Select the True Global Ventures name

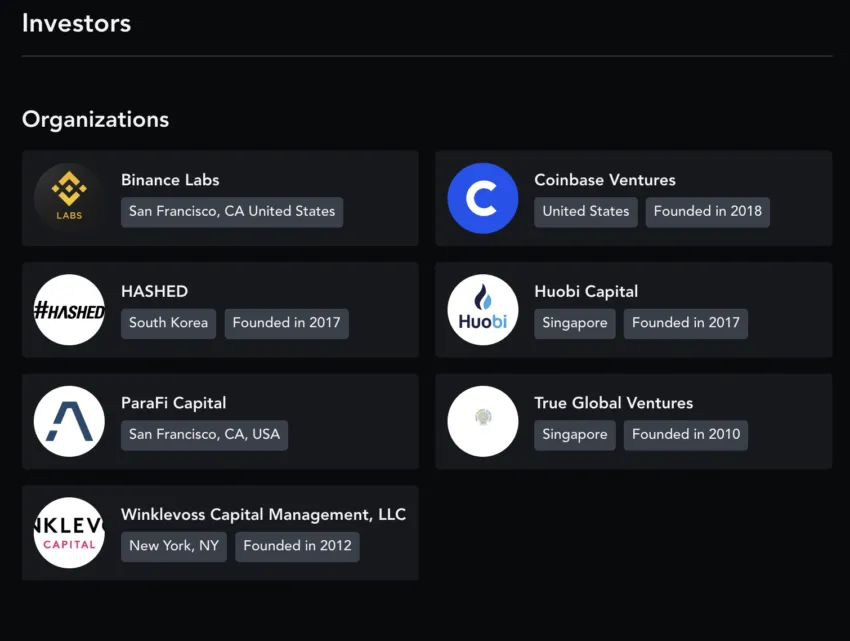[613, 403]
